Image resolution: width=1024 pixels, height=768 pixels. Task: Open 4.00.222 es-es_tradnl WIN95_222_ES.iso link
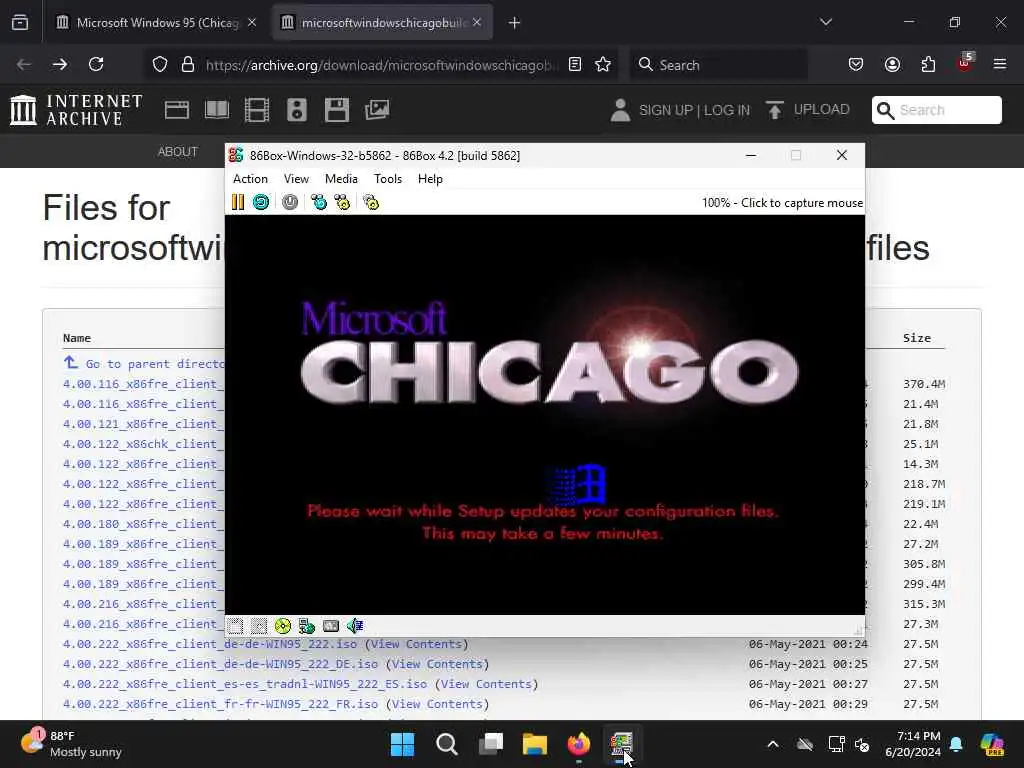click(245, 684)
